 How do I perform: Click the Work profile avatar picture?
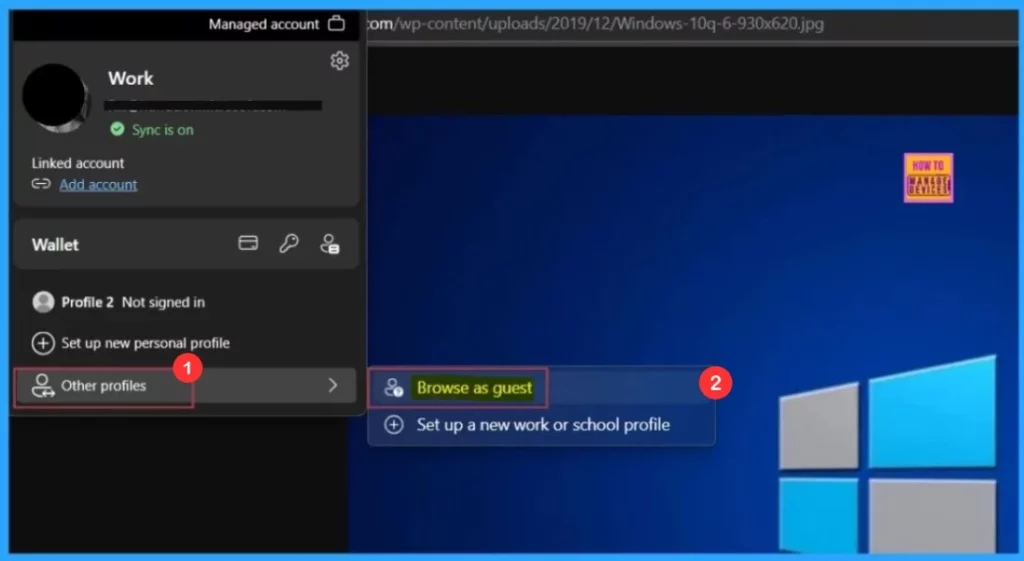[x=56, y=98]
